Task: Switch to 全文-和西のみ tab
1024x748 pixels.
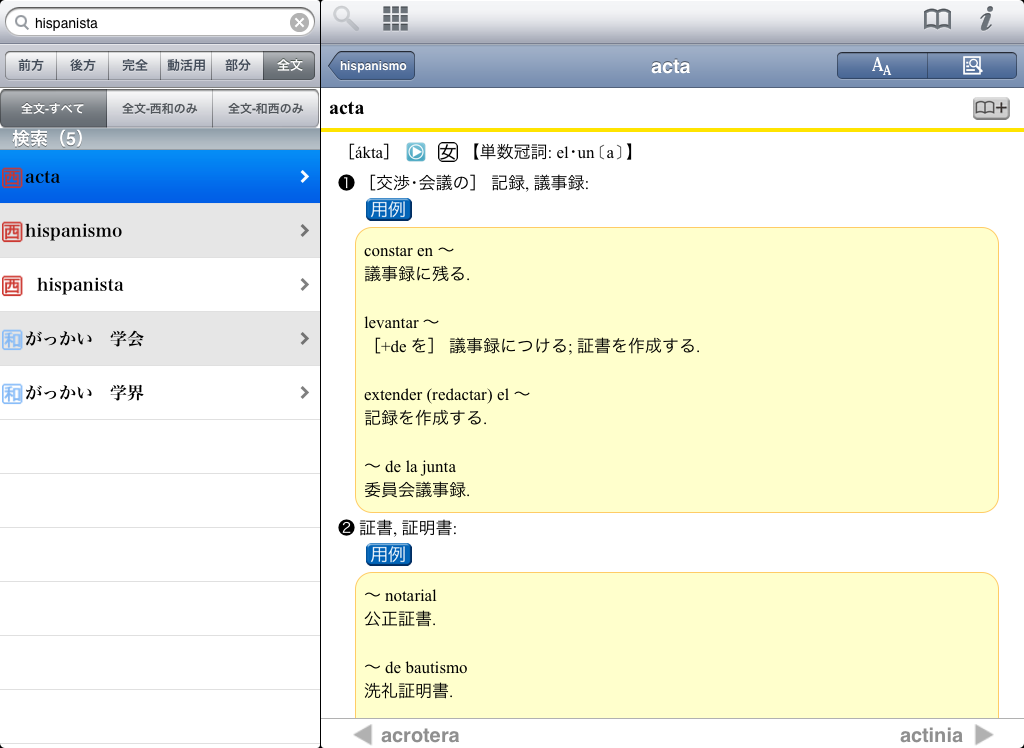Action: [266, 109]
